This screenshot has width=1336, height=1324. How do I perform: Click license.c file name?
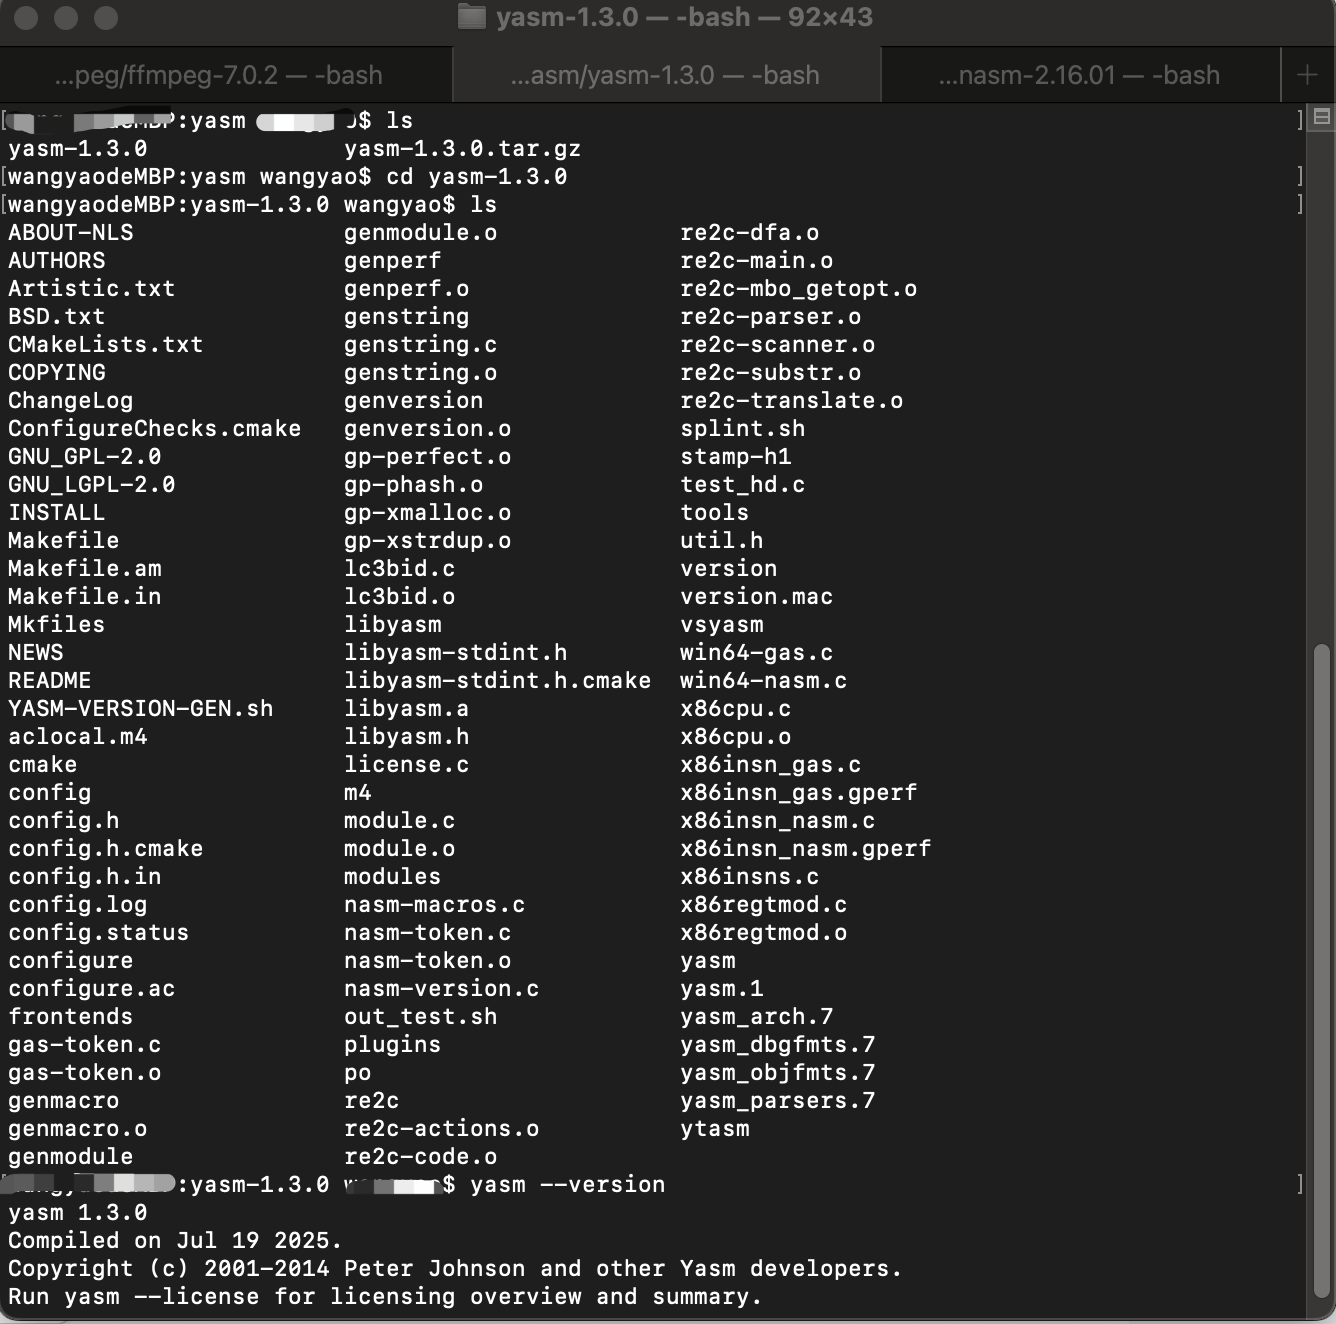pos(407,764)
